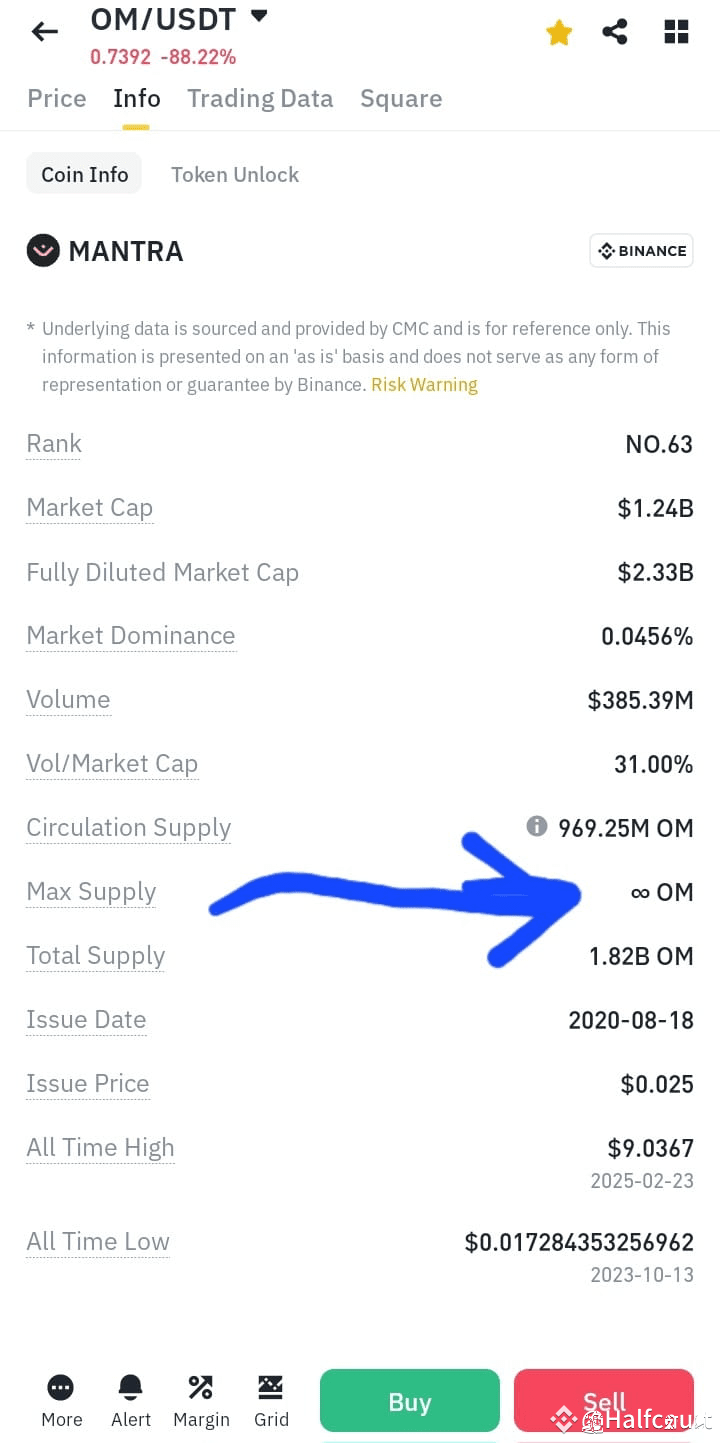Open the Risk Warning link

pos(424,385)
